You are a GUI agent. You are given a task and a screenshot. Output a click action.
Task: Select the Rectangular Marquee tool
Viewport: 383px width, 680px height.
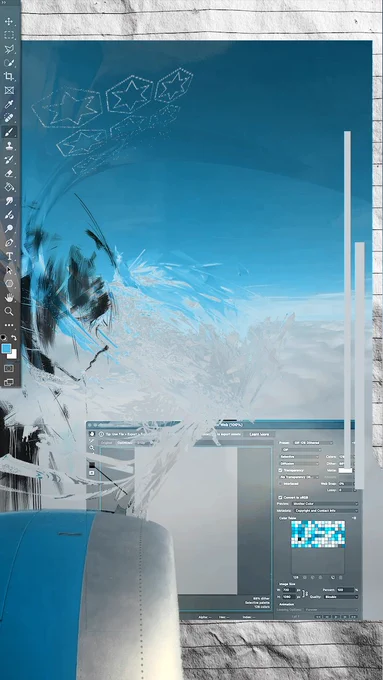[x=9, y=35]
